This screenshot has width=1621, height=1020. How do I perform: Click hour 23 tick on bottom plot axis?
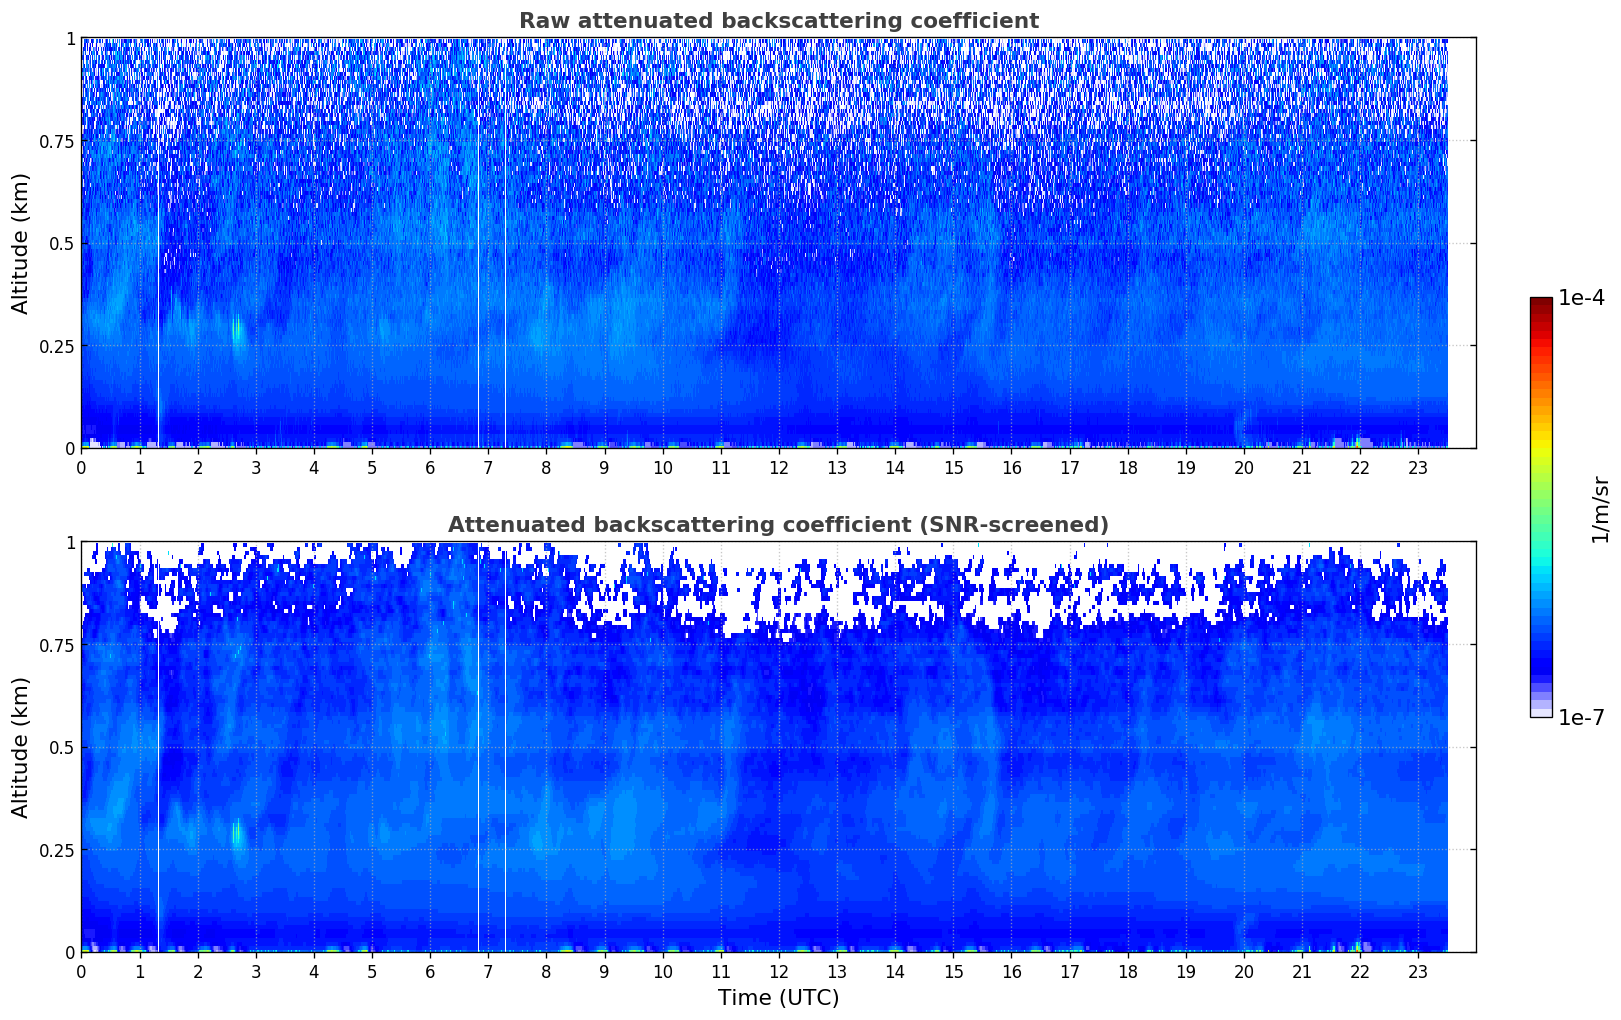(1417, 971)
